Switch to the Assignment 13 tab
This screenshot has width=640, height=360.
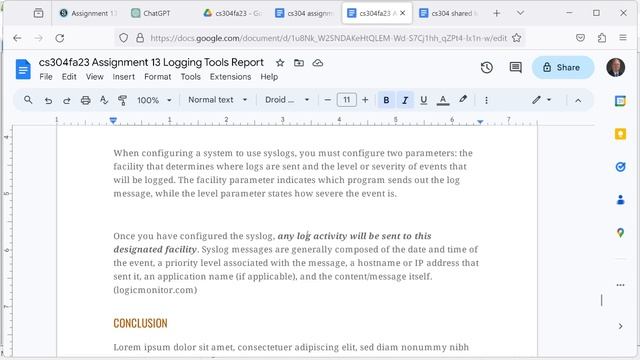[88, 13]
